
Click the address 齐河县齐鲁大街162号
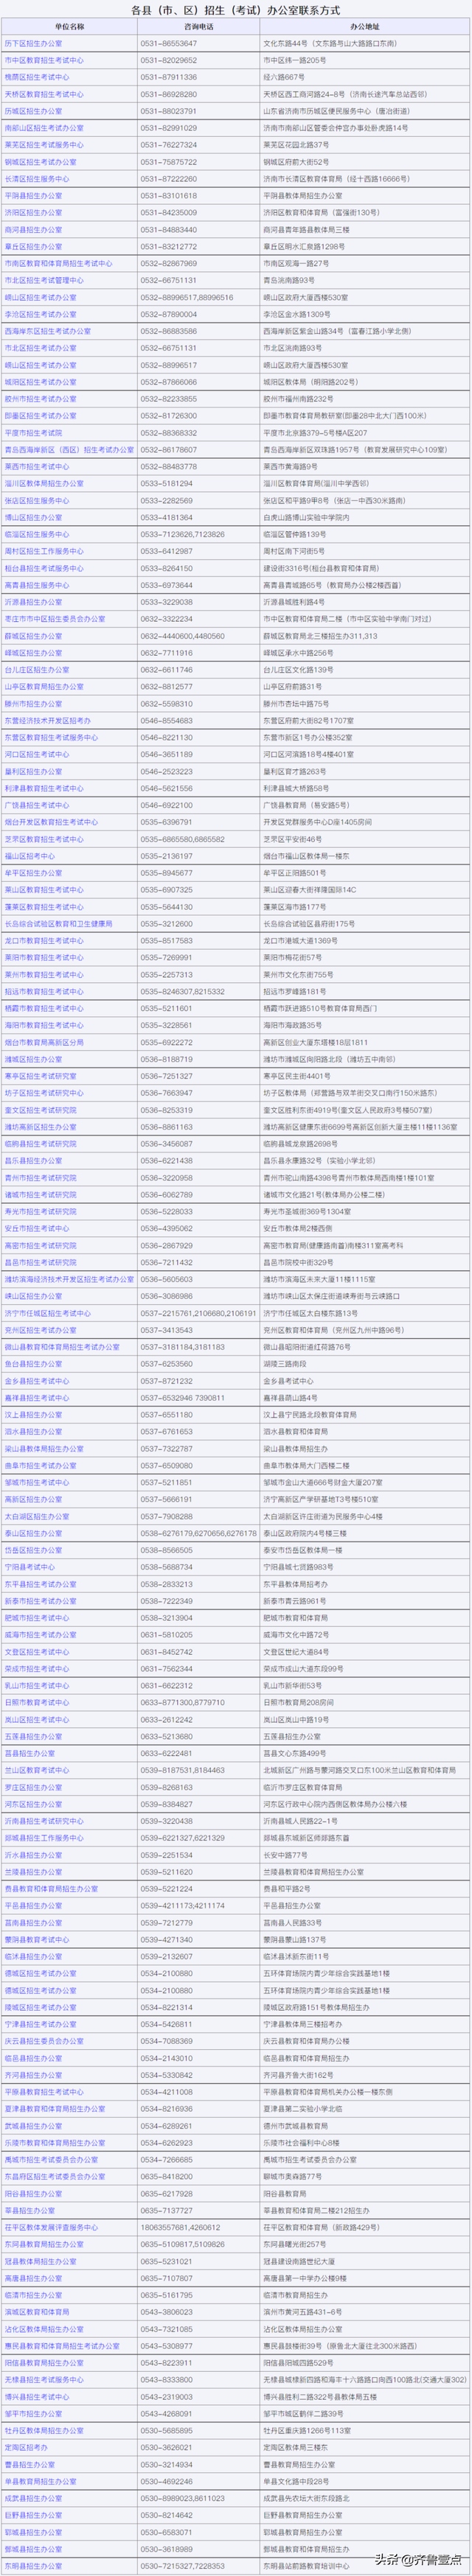point(299,2075)
